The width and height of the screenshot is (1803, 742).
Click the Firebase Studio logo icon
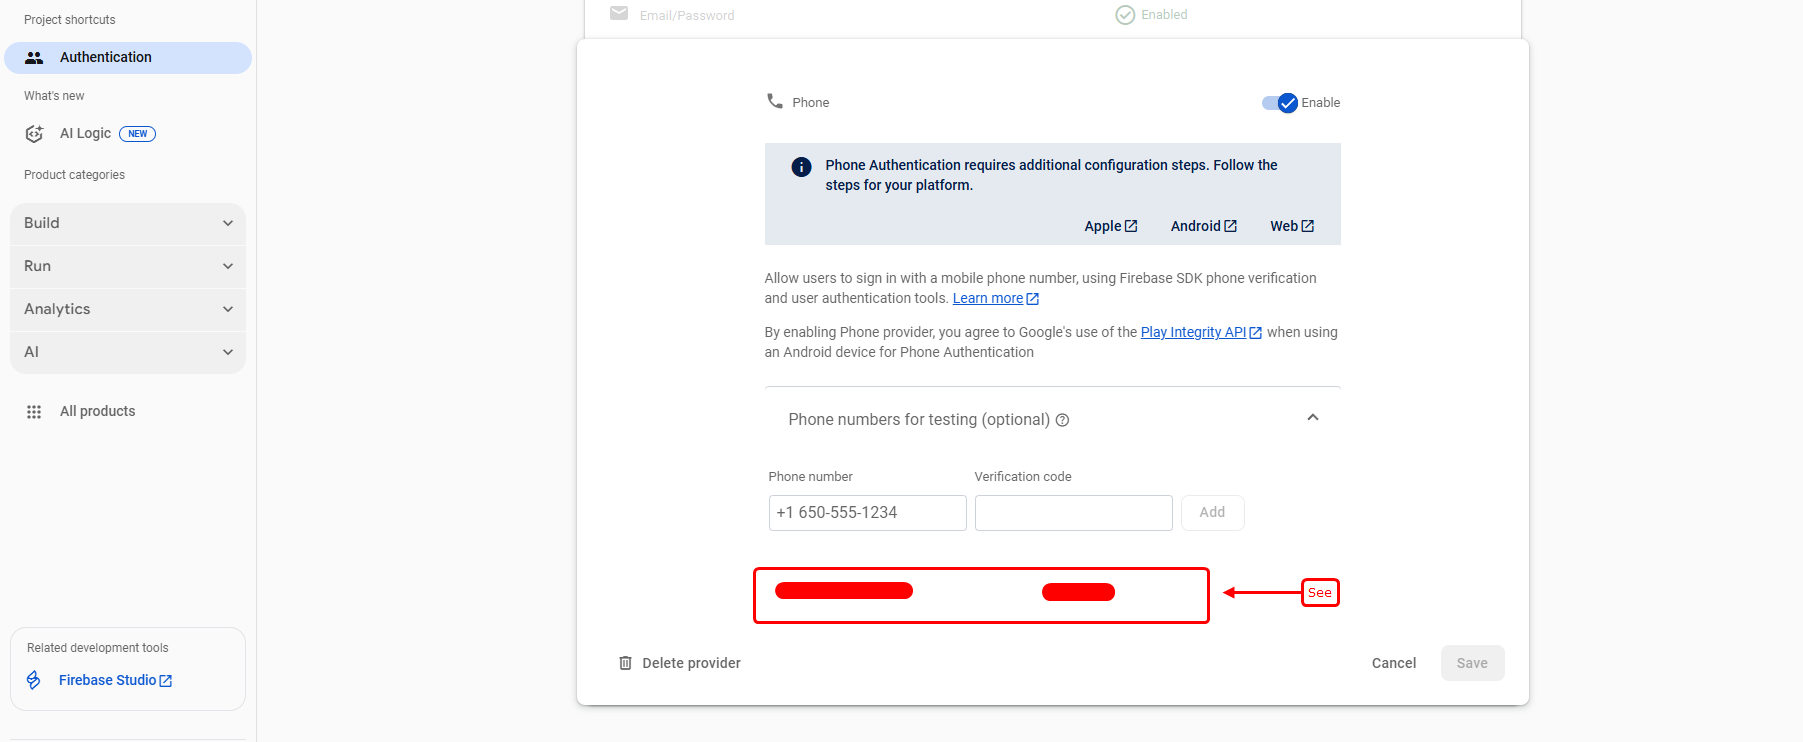pos(34,680)
